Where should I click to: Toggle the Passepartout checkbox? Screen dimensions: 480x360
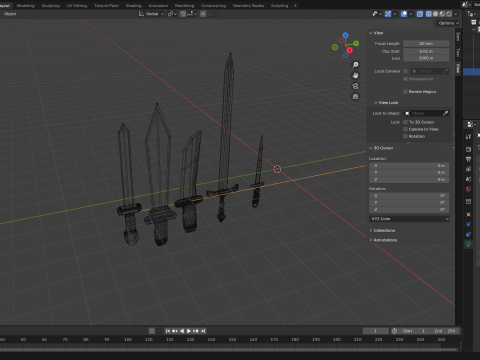tap(405, 79)
